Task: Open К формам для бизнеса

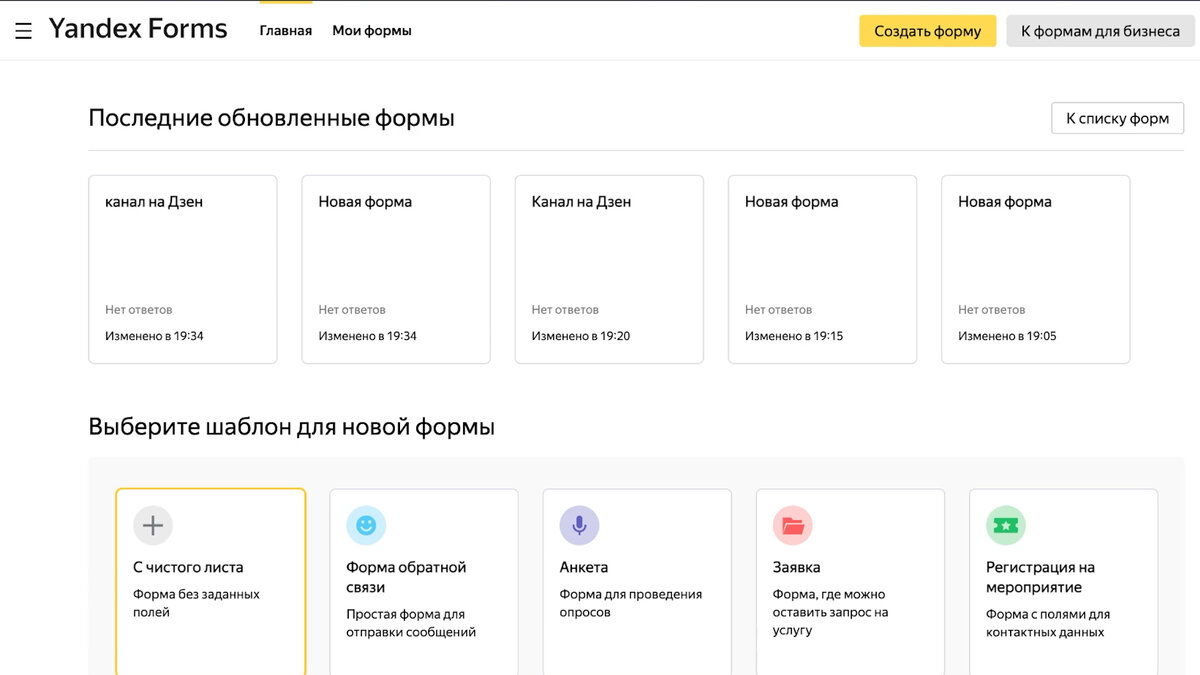Action: [1100, 31]
